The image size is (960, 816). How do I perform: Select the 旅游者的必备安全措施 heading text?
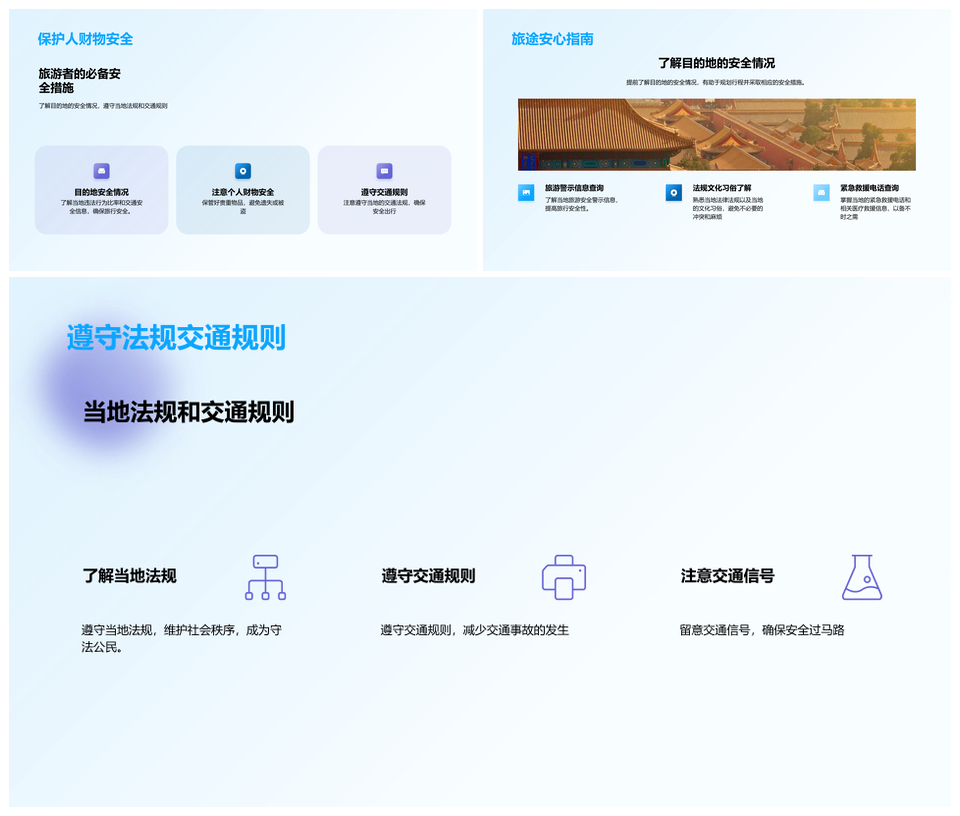(x=80, y=81)
